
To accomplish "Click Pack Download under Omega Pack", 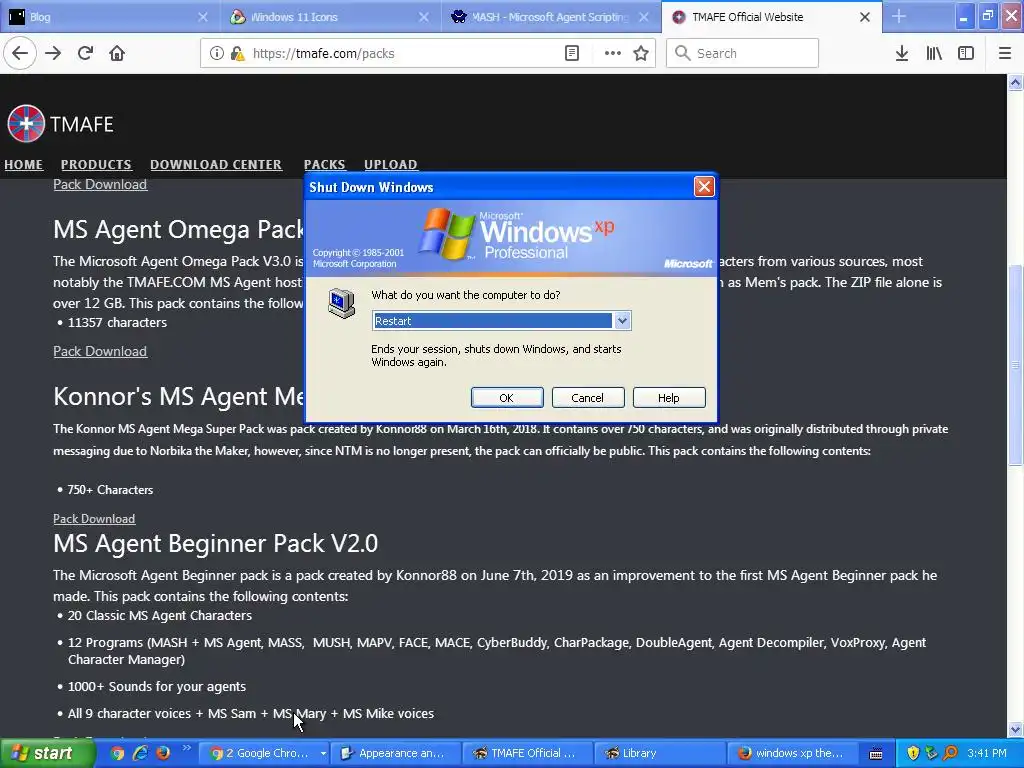I will pos(100,351).
